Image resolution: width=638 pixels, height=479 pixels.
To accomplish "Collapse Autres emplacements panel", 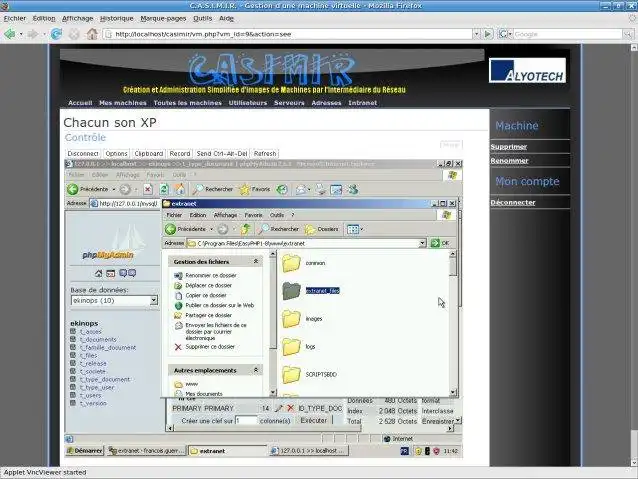I will 256,370.
